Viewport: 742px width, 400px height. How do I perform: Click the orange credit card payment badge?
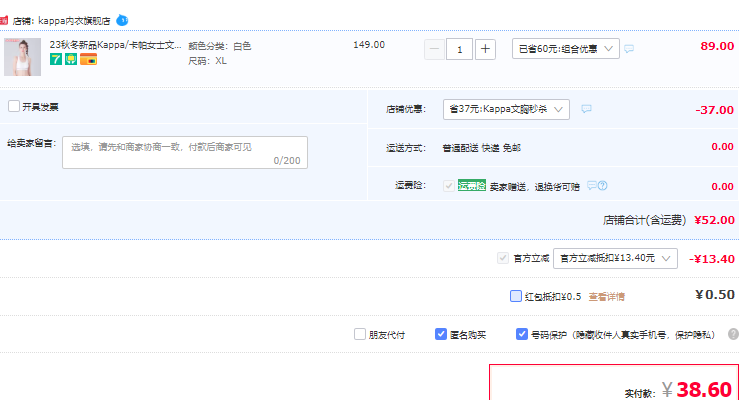click(x=88, y=59)
